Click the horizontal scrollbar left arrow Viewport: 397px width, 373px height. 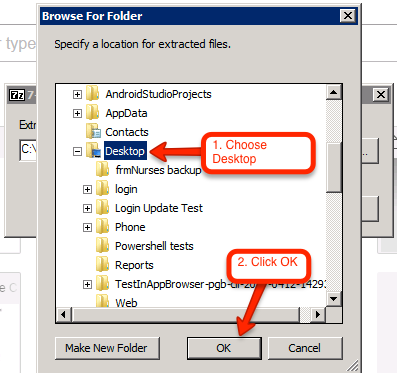pyautogui.click(x=63, y=314)
